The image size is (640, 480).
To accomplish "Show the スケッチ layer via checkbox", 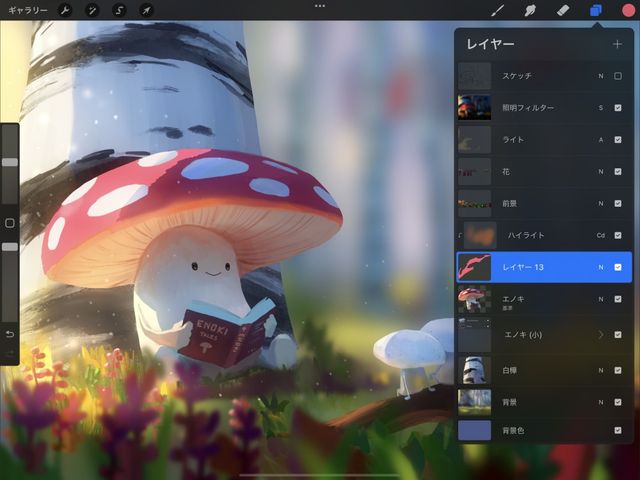I will tap(618, 76).
